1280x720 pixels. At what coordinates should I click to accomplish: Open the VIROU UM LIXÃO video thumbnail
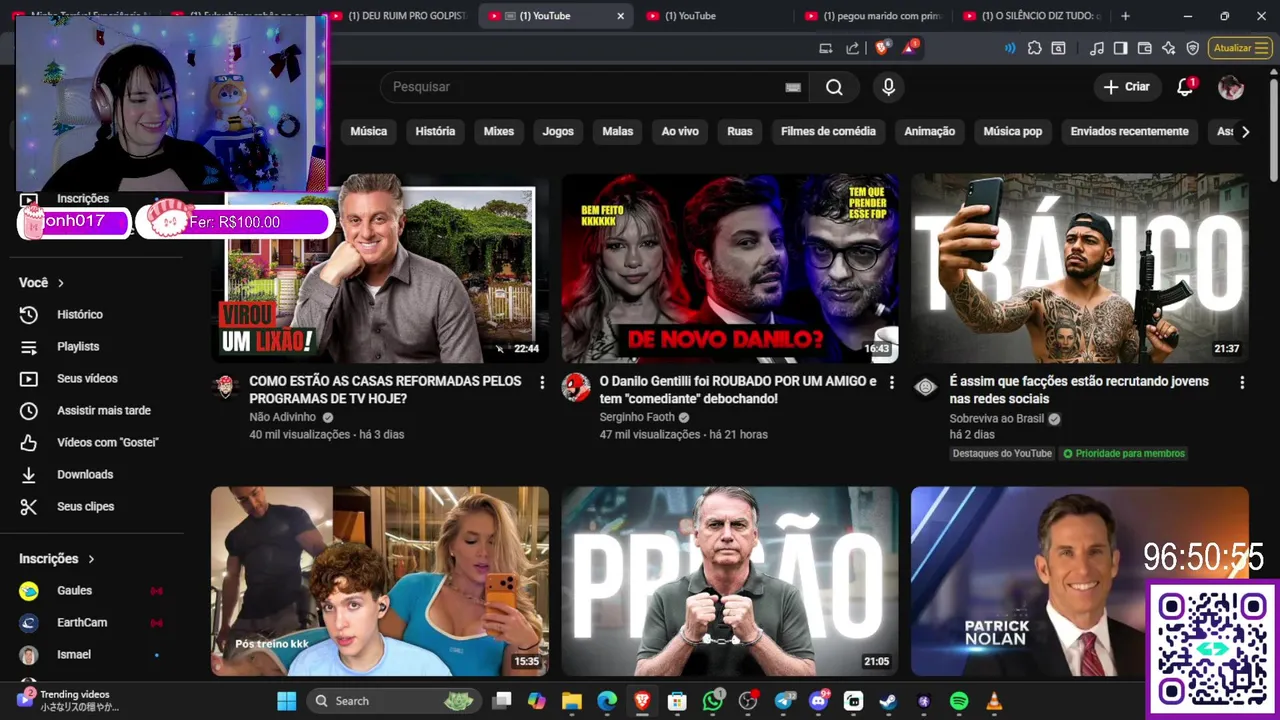coord(380,268)
